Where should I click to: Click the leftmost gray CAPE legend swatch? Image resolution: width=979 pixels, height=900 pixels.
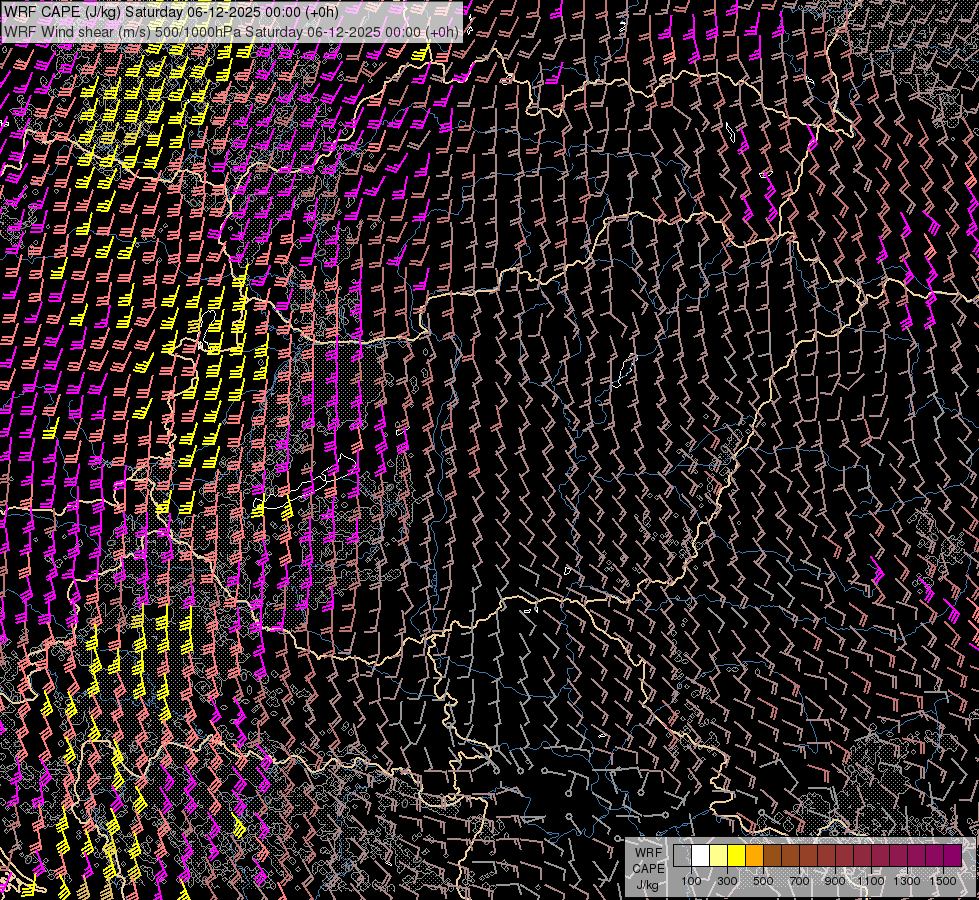(682, 856)
